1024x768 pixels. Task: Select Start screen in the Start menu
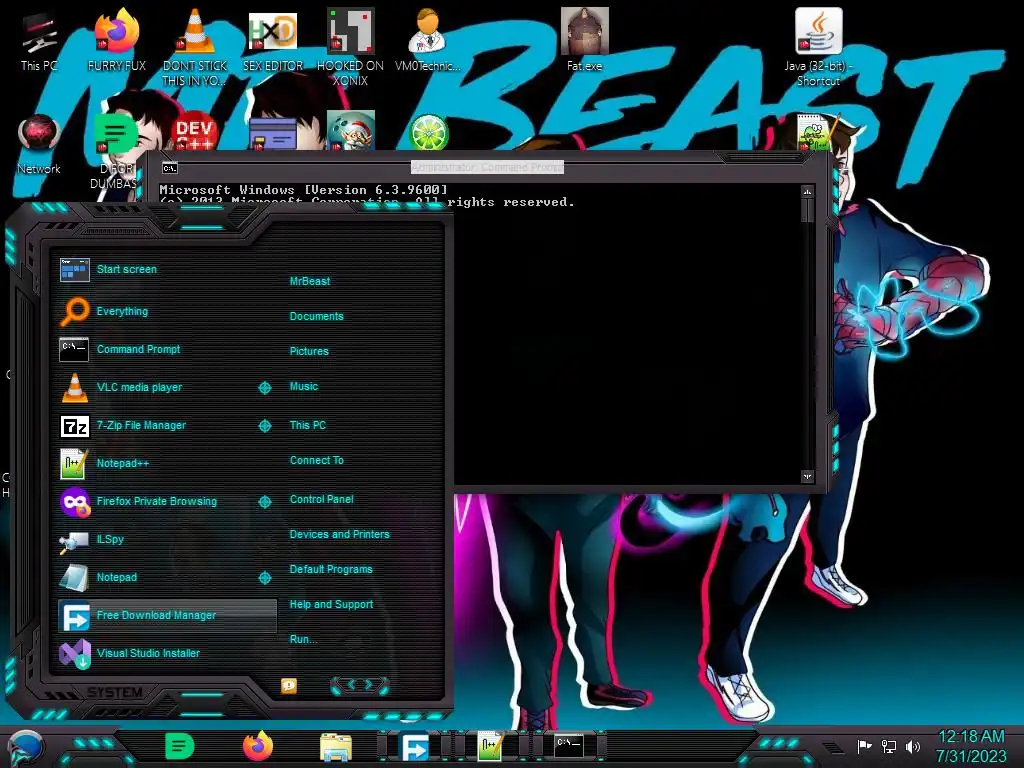coord(167,269)
